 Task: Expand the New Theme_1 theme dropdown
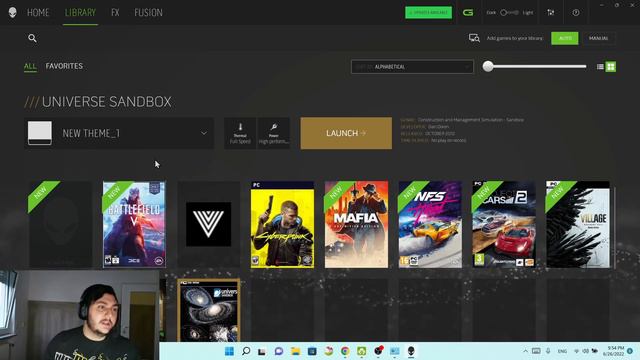coord(204,133)
